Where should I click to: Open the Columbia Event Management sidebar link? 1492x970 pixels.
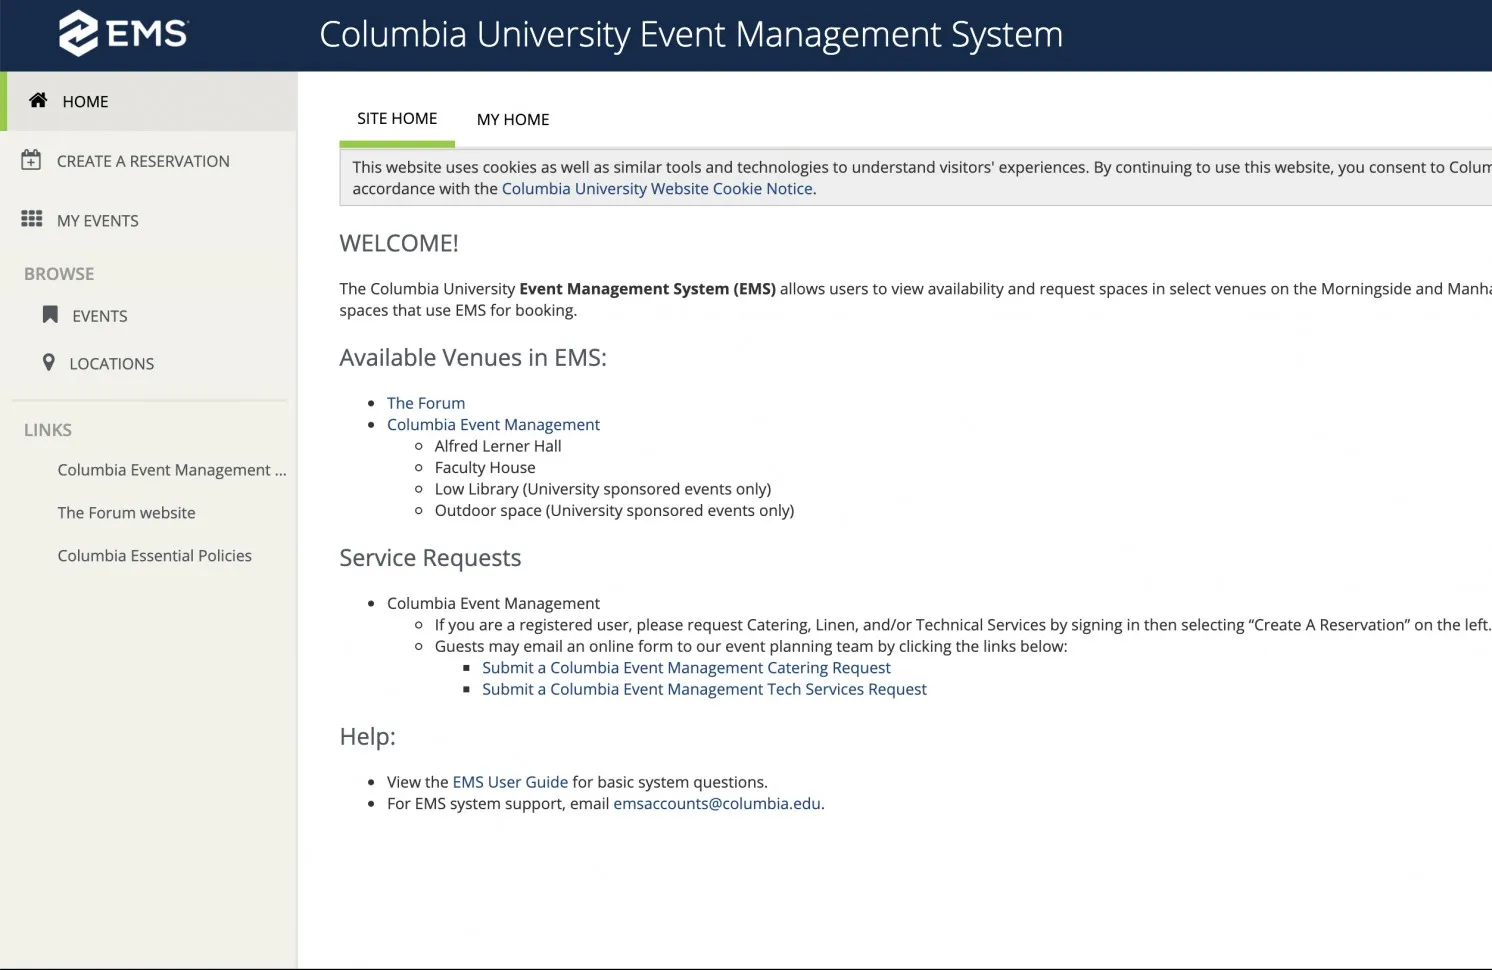[x=172, y=470]
